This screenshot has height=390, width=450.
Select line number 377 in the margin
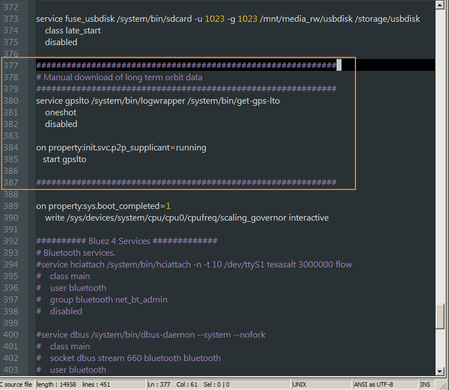click(11, 65)
